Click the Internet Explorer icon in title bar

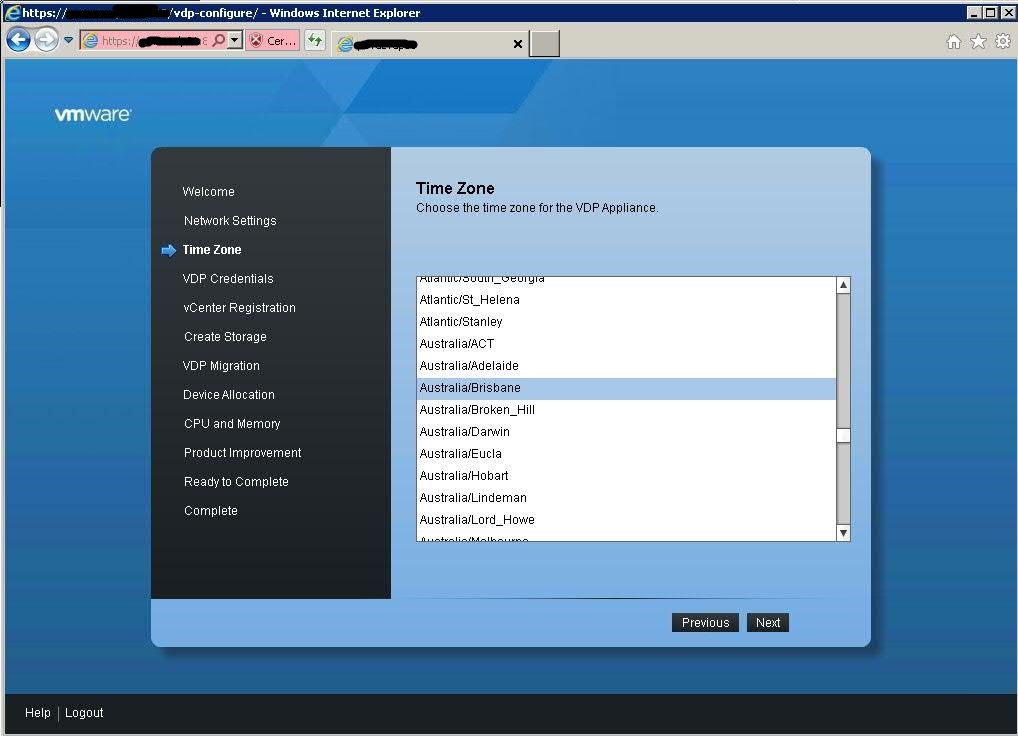[12, 13]
